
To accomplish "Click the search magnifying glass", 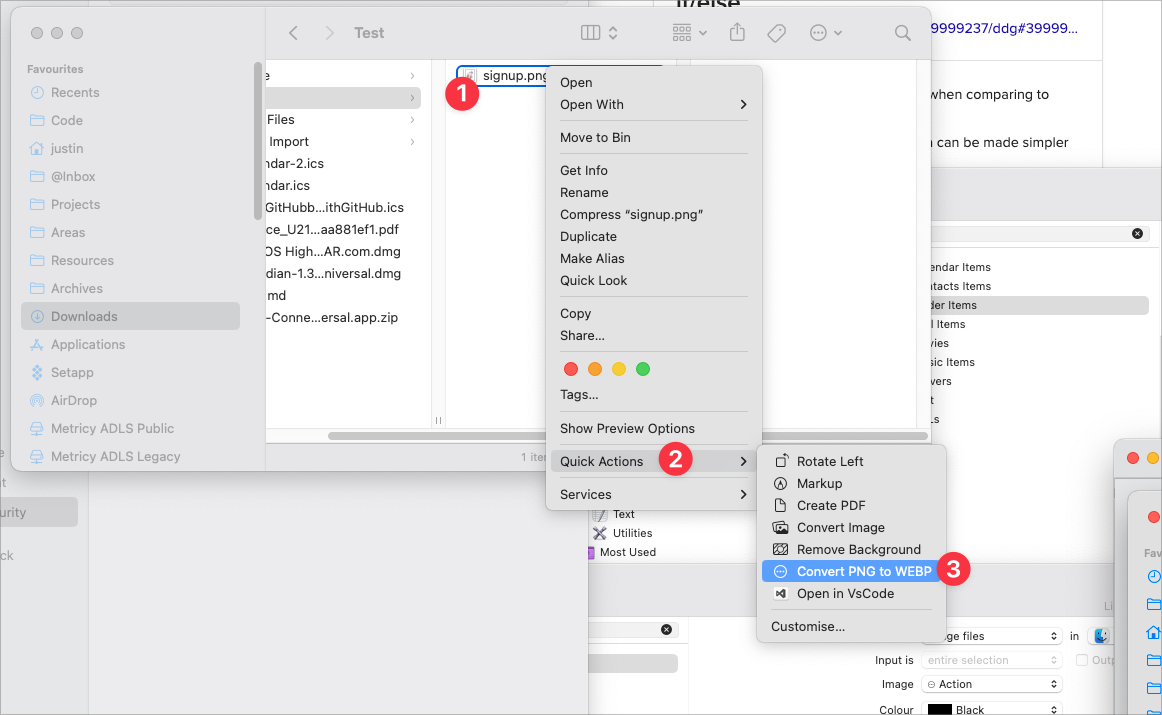I will [902, 32].
